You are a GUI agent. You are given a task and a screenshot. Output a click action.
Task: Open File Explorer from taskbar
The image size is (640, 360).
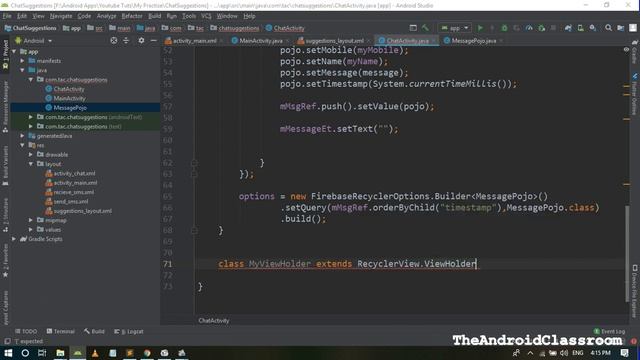coord(60,353)
